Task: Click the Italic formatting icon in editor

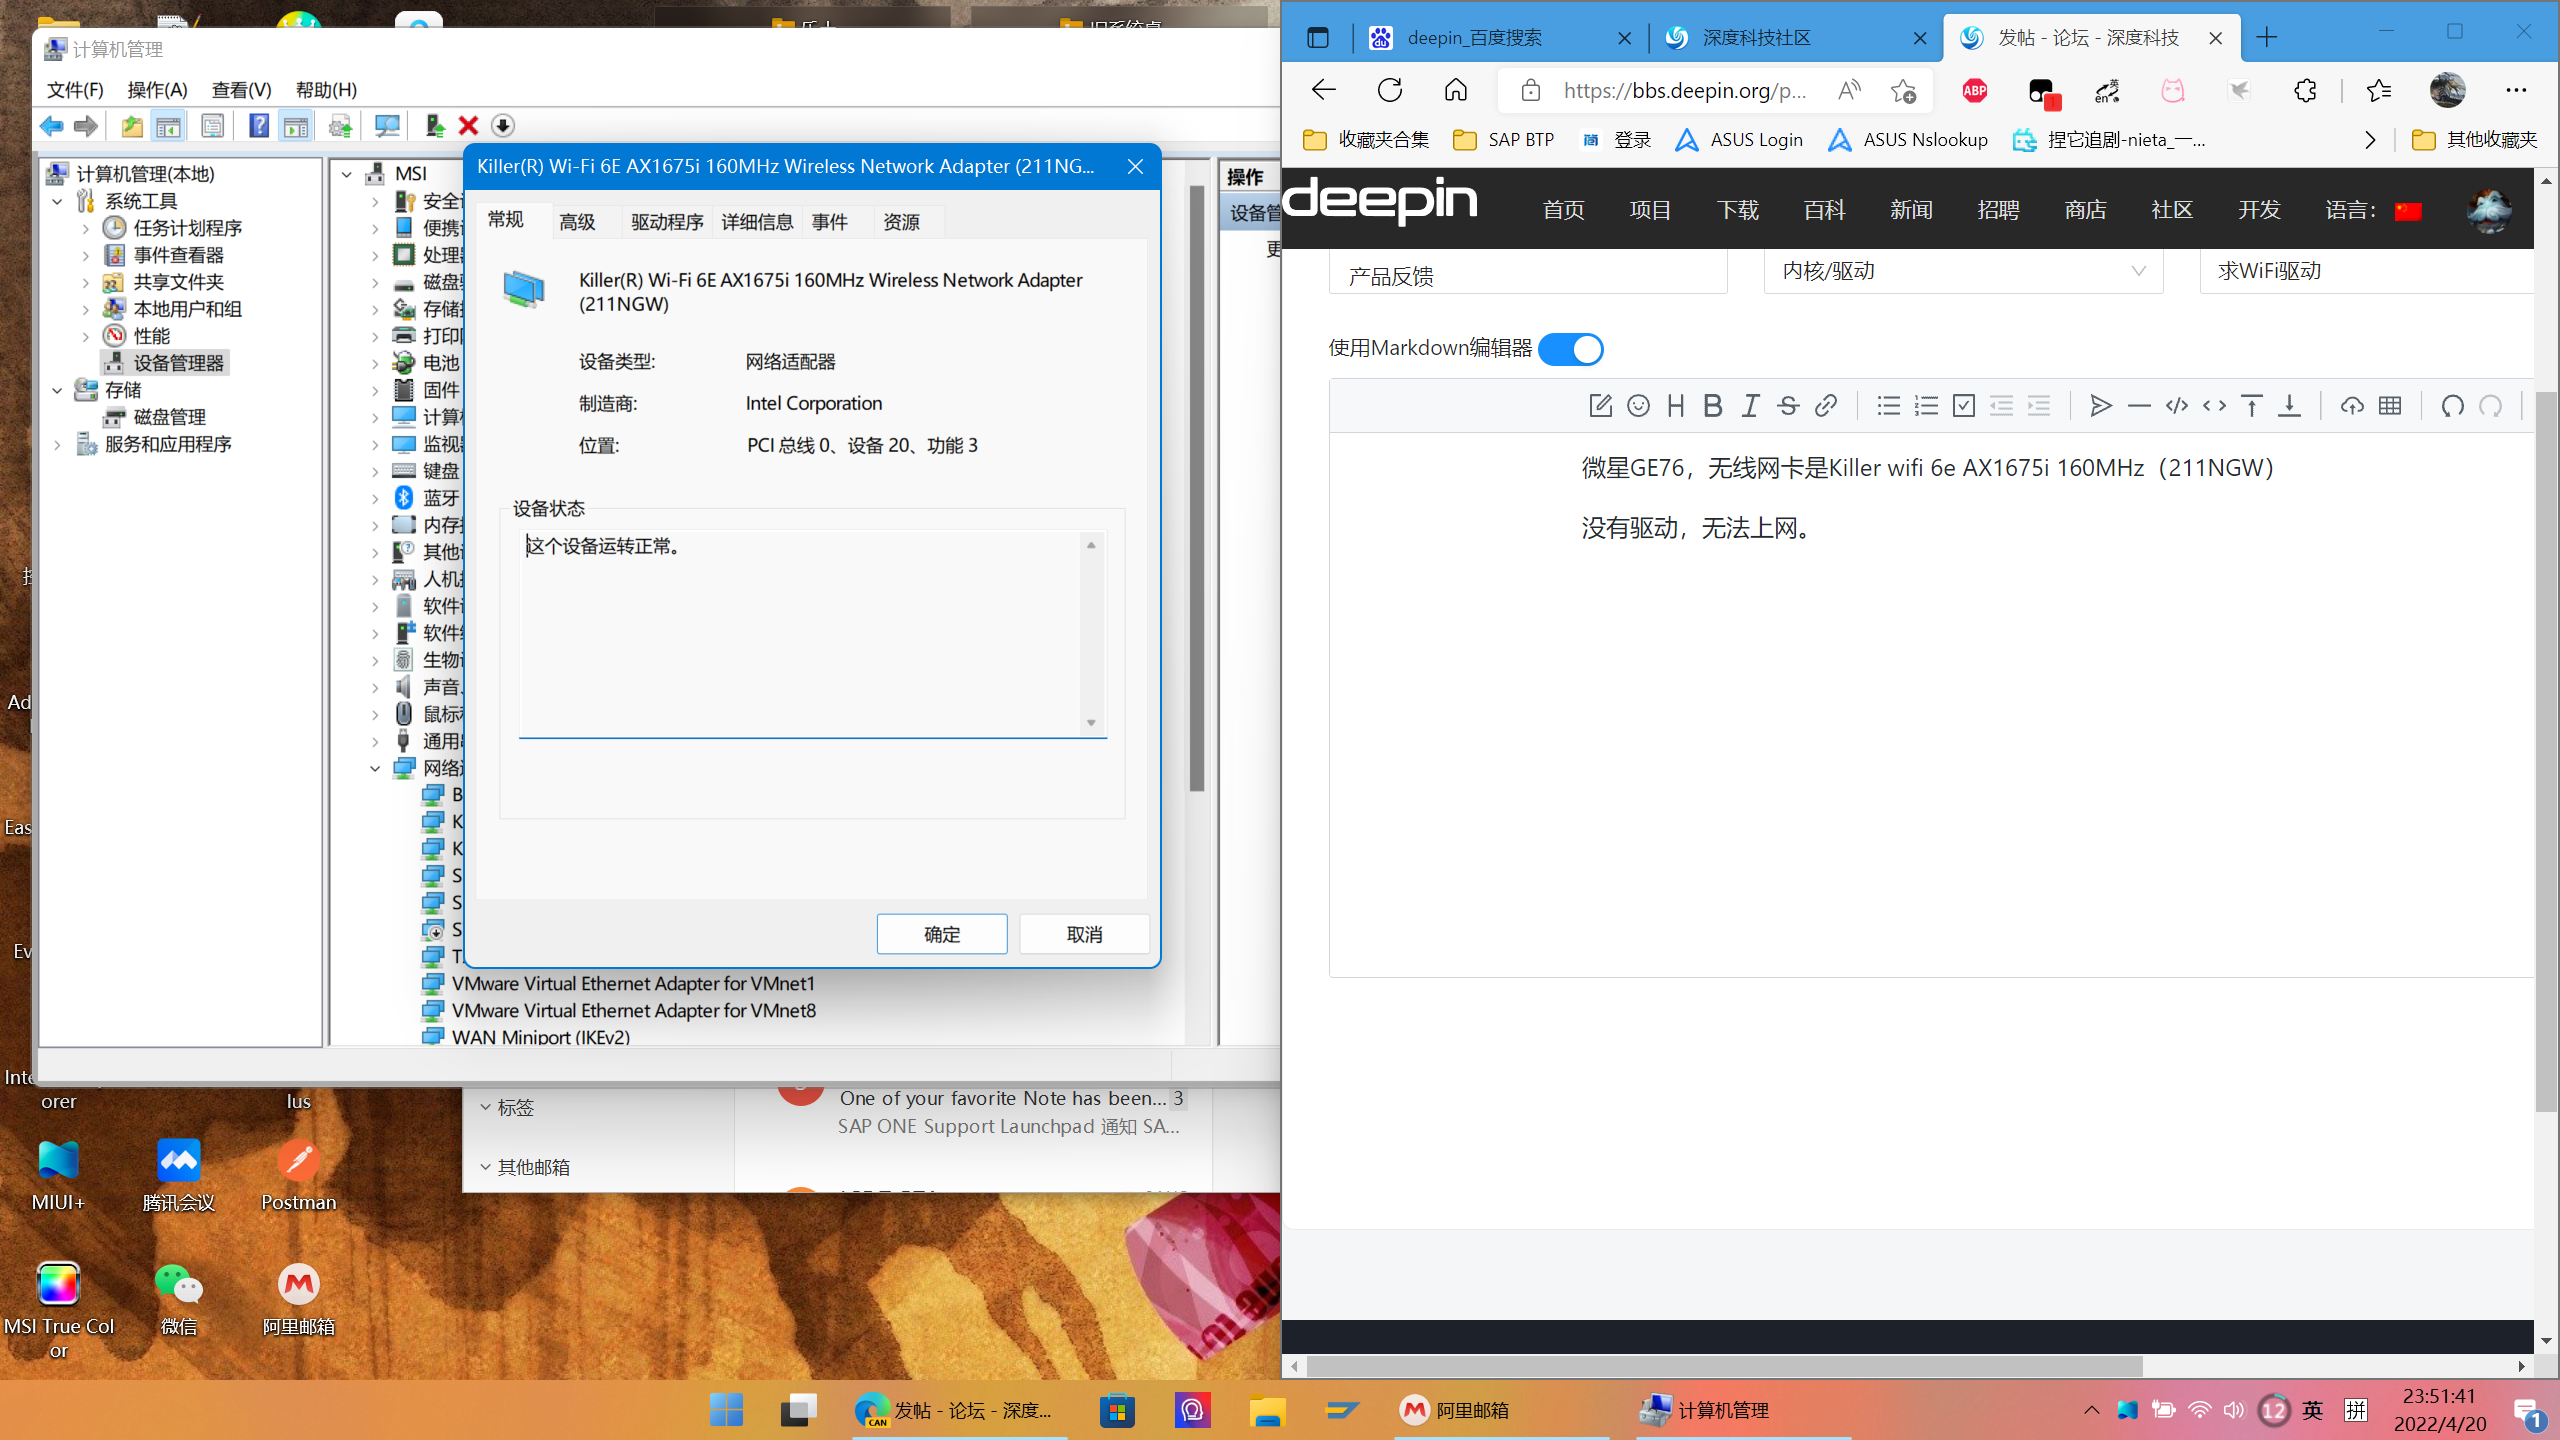Action: click(x=1750, y=406)
